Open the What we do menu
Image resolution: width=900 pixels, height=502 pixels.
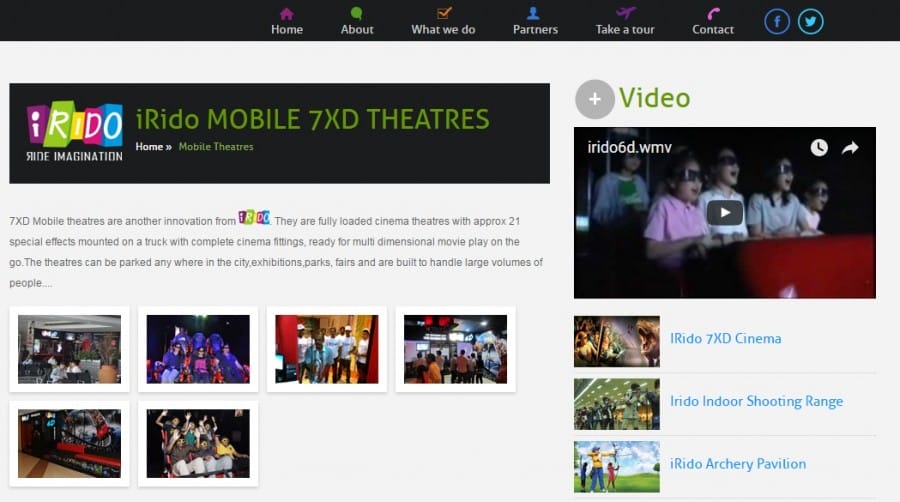pos(443,29)
